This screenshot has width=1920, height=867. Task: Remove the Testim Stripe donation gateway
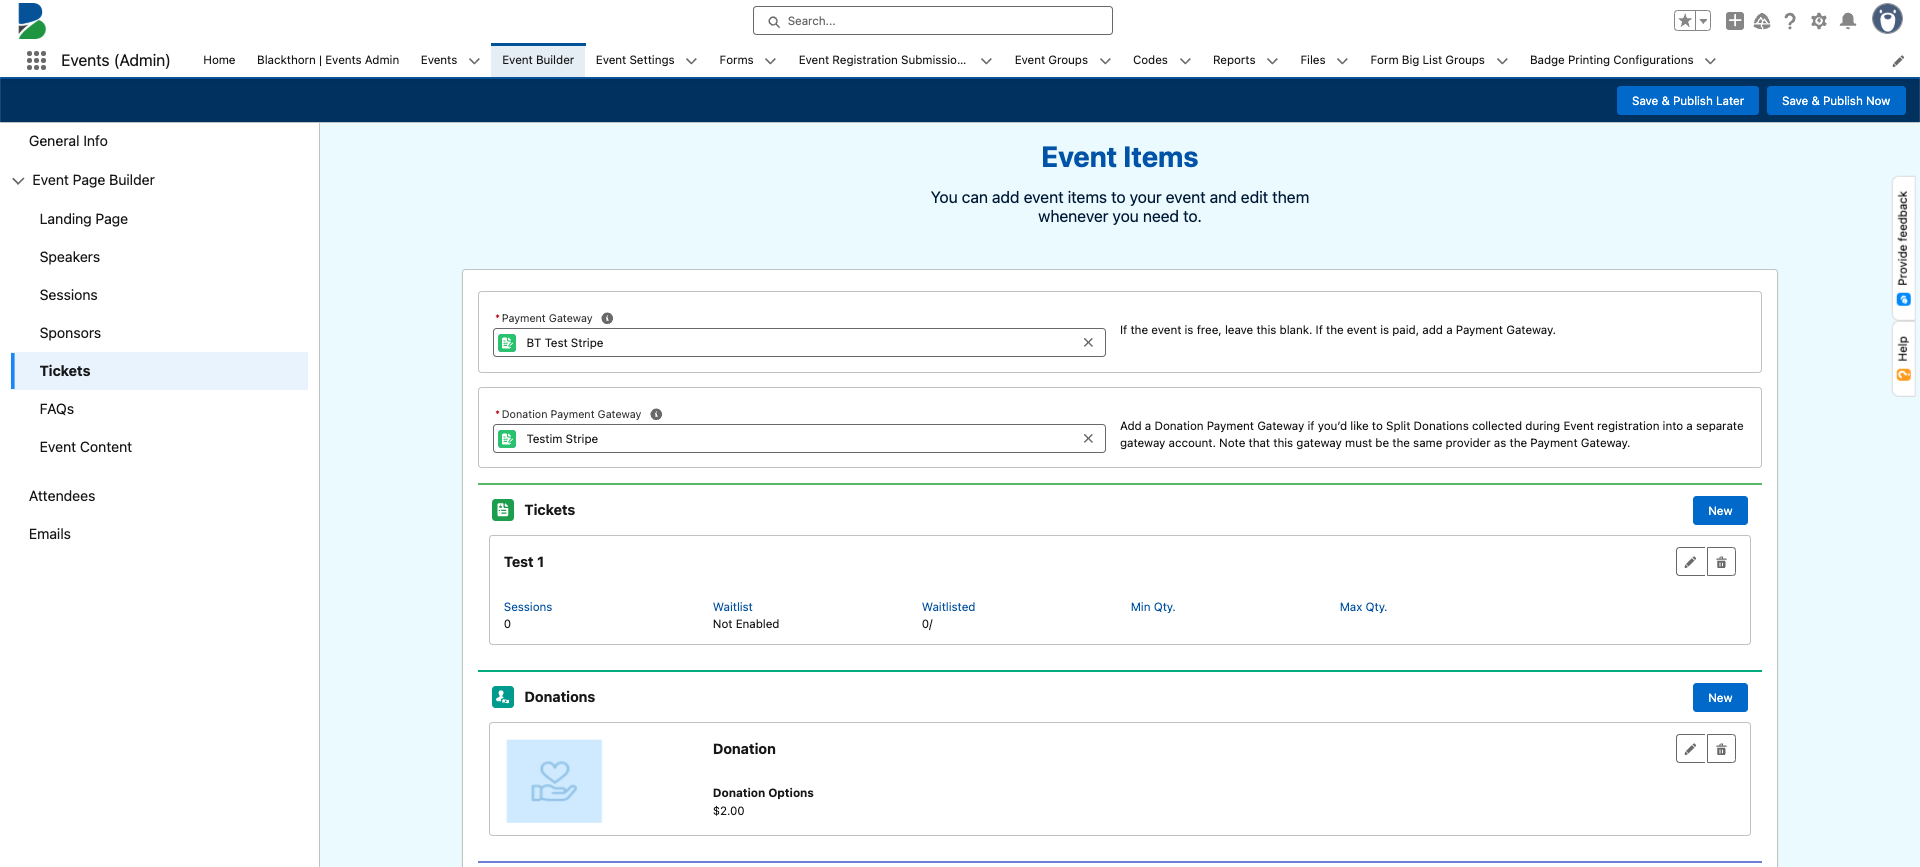tap(1088, 439)
